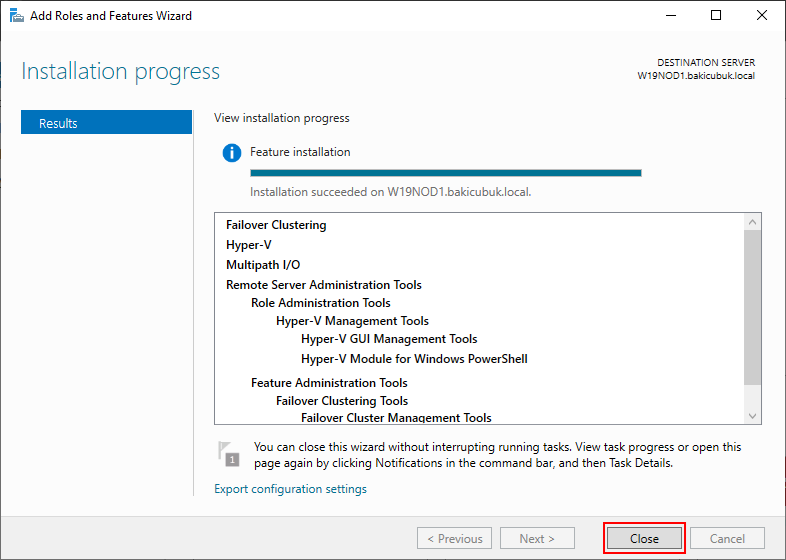Viewport: 786px width, 560px height.
Task: Click the Next button
Action: (537, 538)
